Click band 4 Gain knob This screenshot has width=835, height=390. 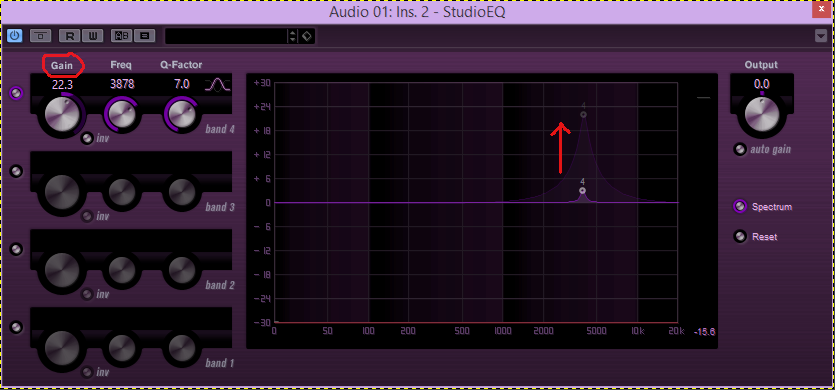(62, 113)
